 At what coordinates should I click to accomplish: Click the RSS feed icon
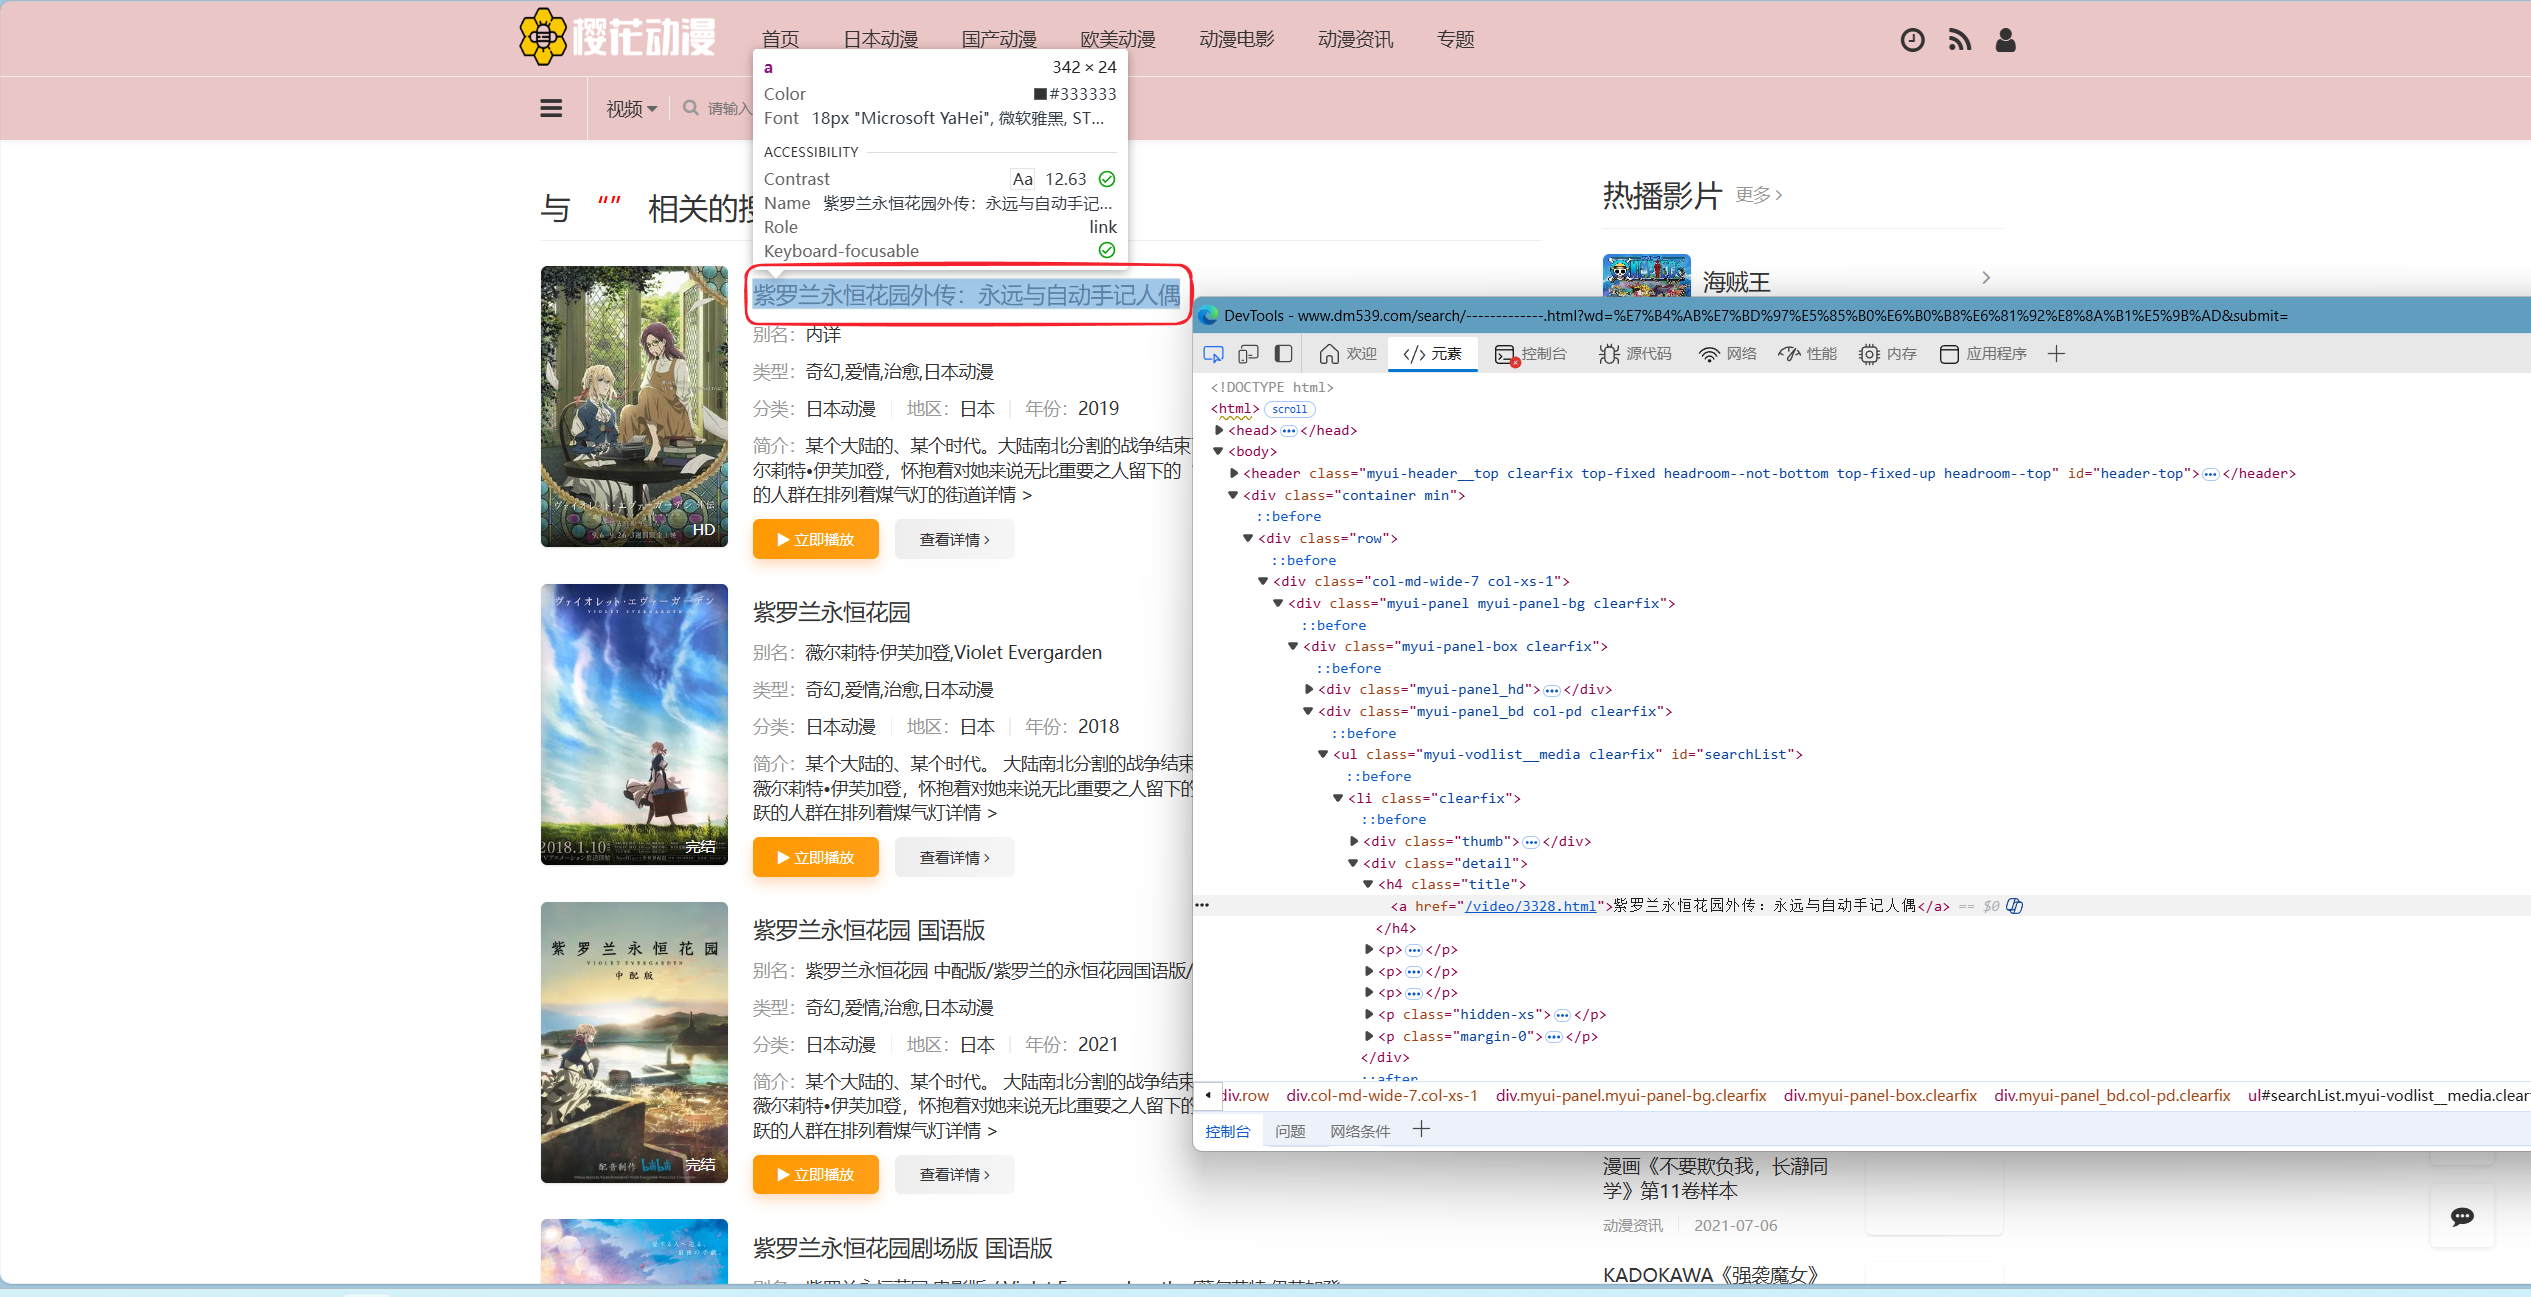point(1959,40)
